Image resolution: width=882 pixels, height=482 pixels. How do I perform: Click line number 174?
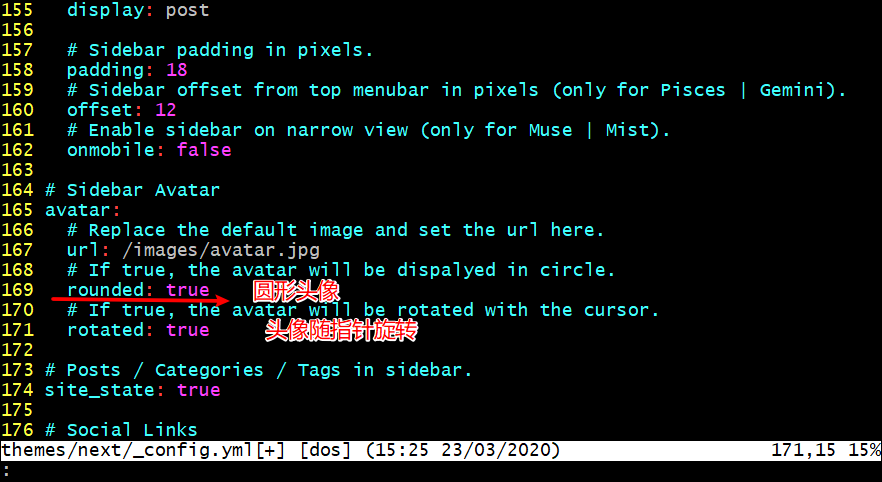pos(17,390)
